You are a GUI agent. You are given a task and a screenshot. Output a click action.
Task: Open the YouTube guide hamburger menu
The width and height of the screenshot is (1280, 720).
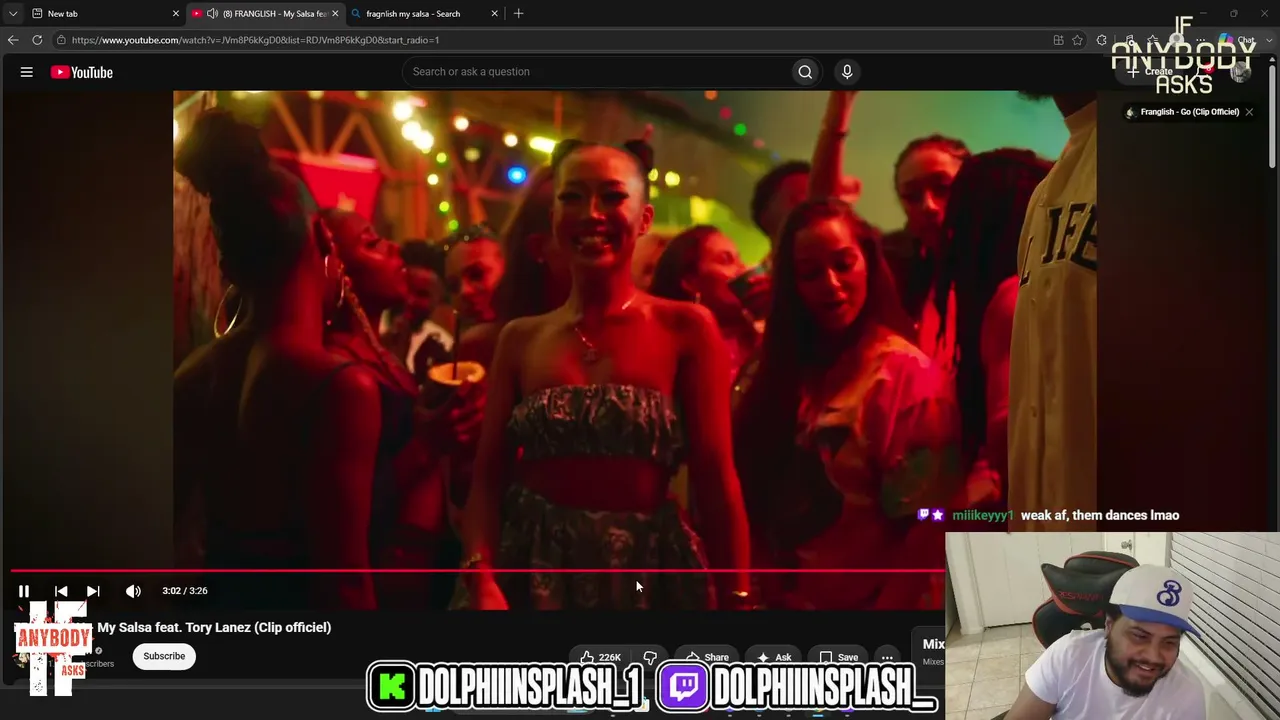(27, 72)
